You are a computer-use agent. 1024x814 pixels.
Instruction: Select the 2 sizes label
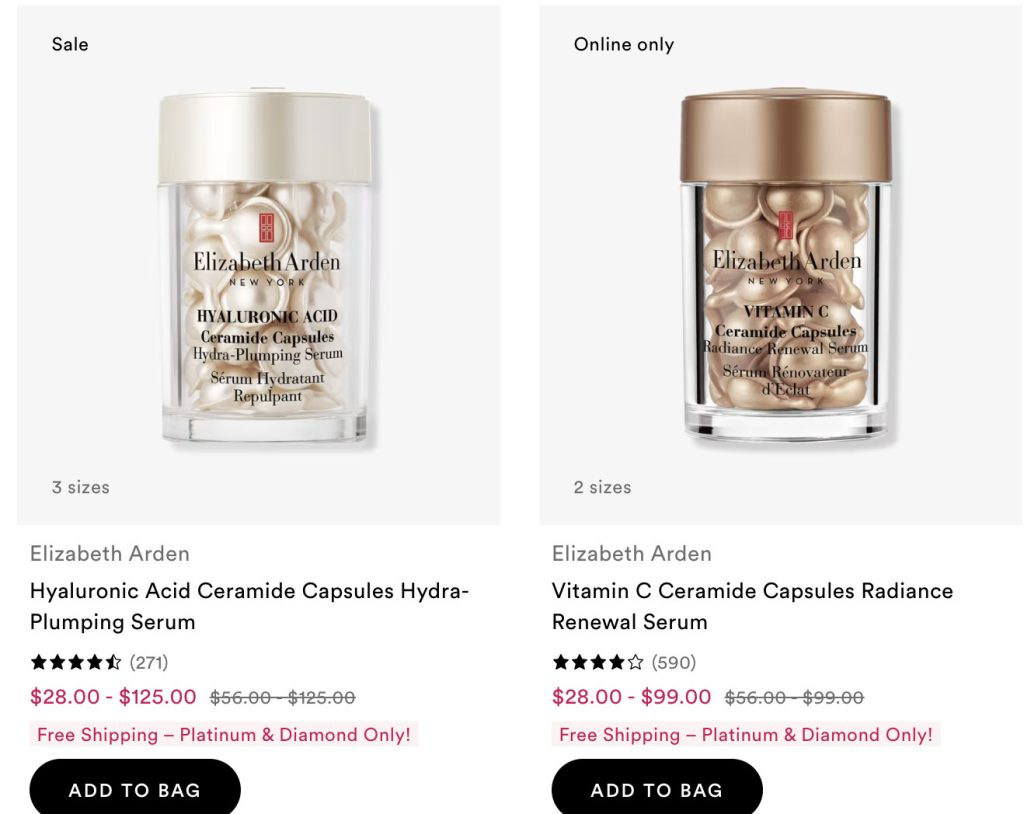click(602, 487)
